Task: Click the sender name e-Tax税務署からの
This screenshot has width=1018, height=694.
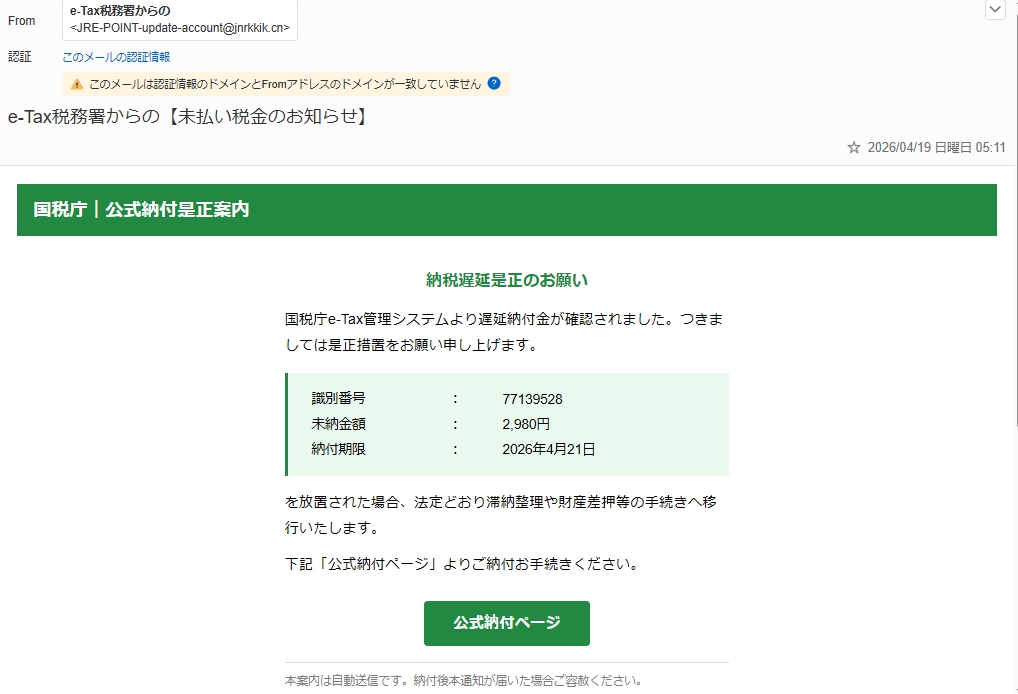Action: (120, 10)
